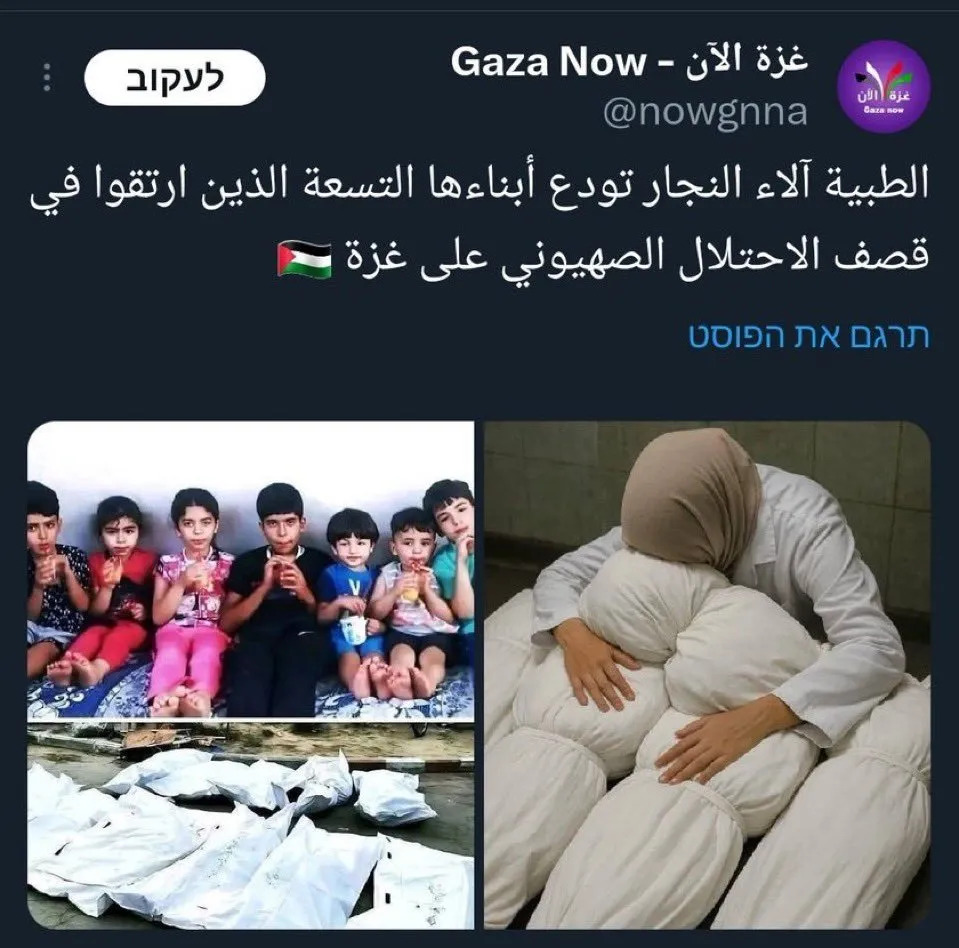Translate the post via תרגם את הפוסט
The width and height of the screenshot is (959, 948).
click(x=809, y=336)
